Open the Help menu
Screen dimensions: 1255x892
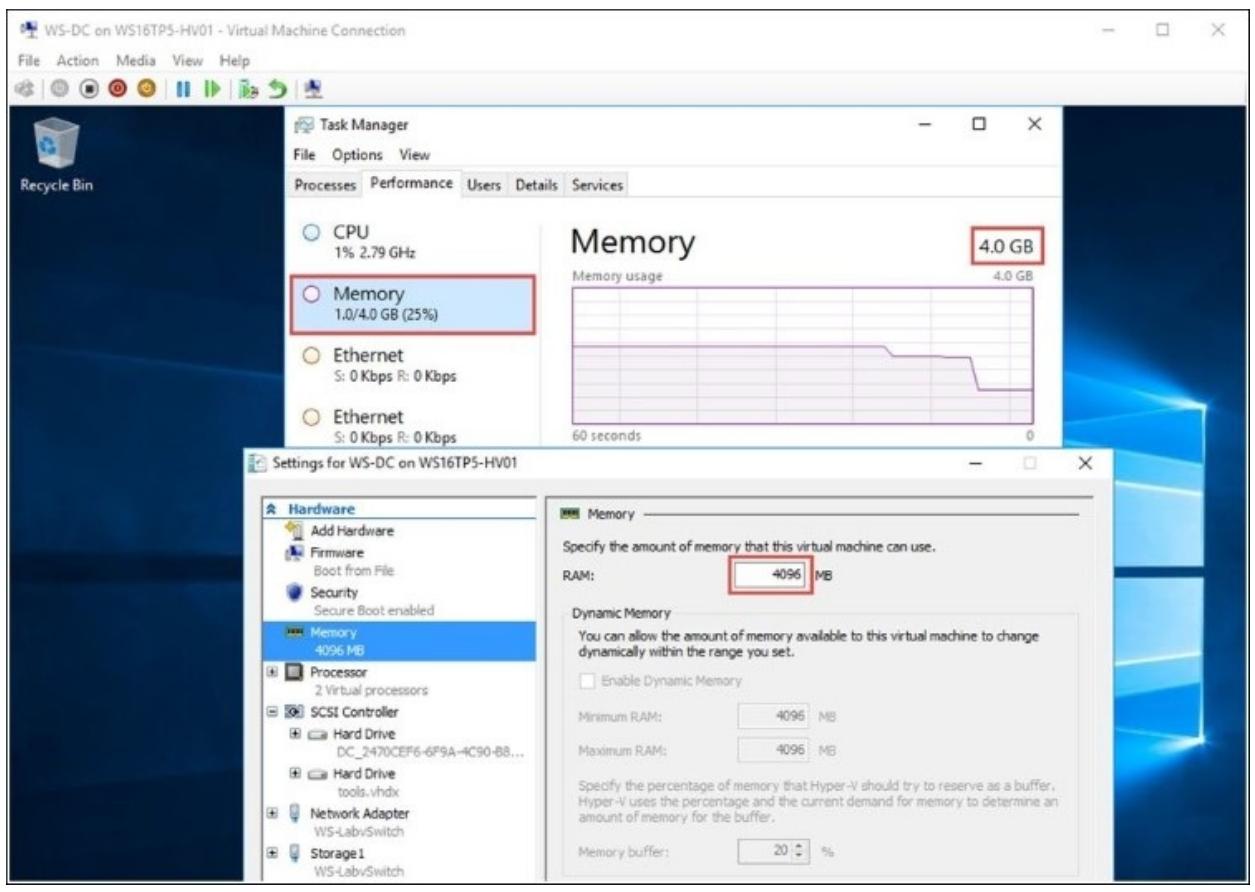tap(234, 61)
